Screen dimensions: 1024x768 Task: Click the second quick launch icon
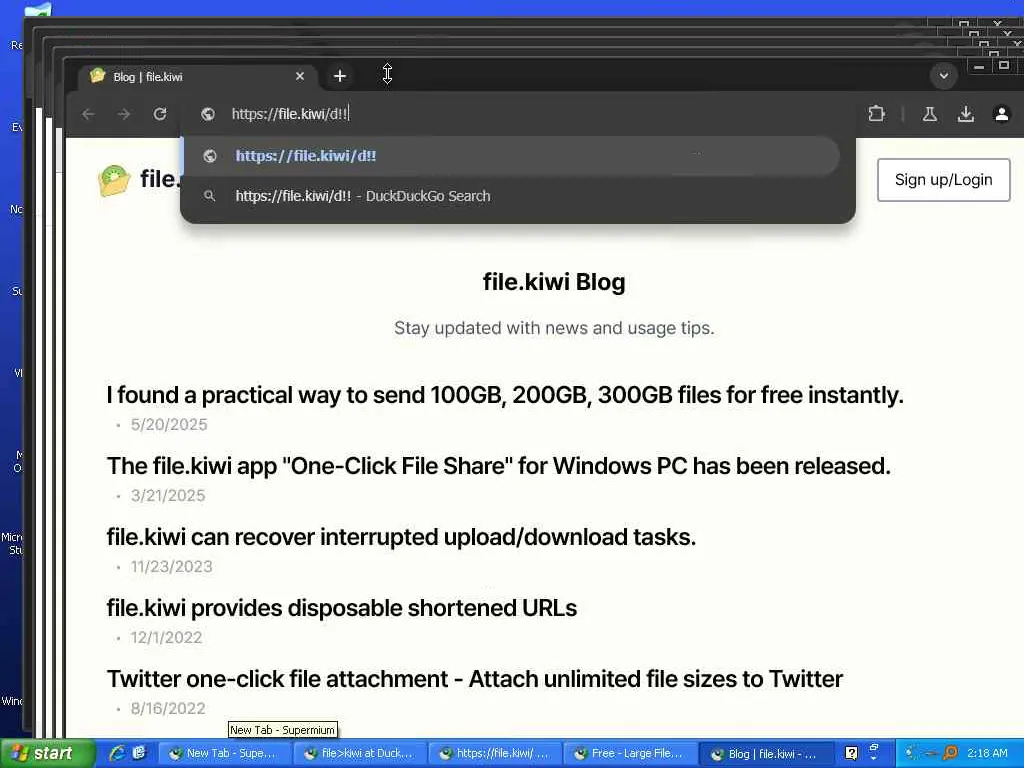click(139, 753)
